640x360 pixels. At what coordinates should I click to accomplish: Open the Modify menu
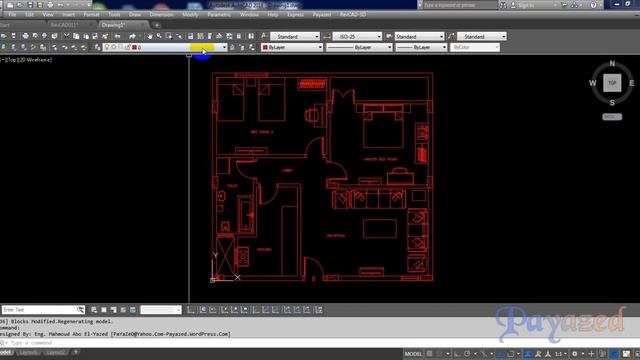pos(190,14)
